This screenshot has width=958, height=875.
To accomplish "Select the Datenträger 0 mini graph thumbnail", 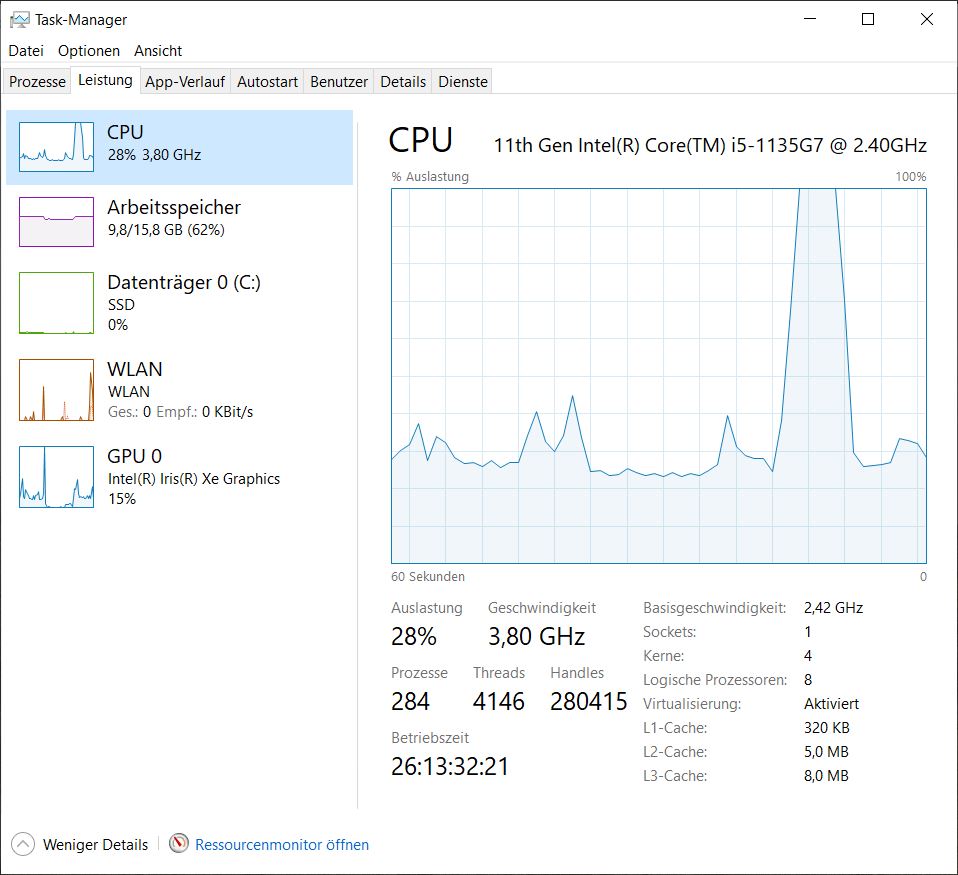I will 56,303.
